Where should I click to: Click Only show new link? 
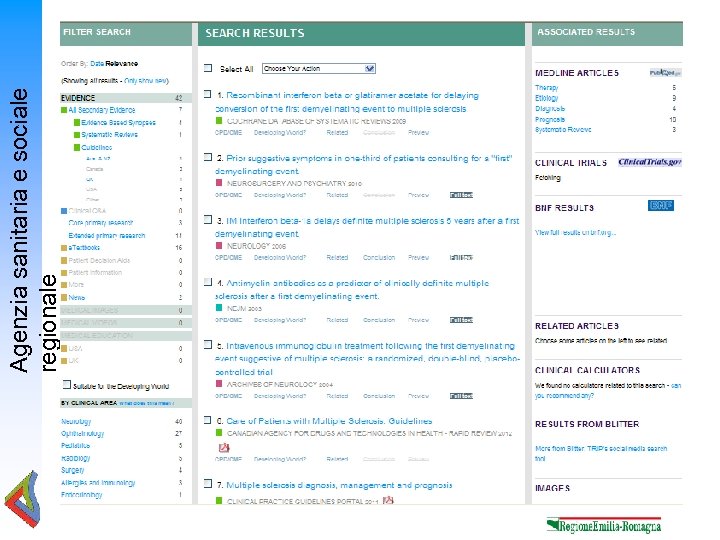pyautogui.click(x=146, y=80)
